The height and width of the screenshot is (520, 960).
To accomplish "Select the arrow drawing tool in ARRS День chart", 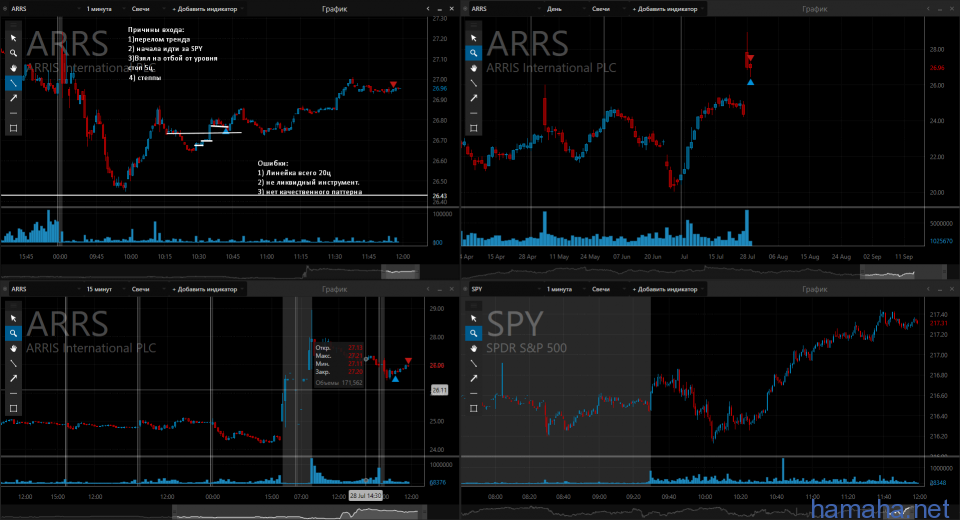I will pos(473,98).
